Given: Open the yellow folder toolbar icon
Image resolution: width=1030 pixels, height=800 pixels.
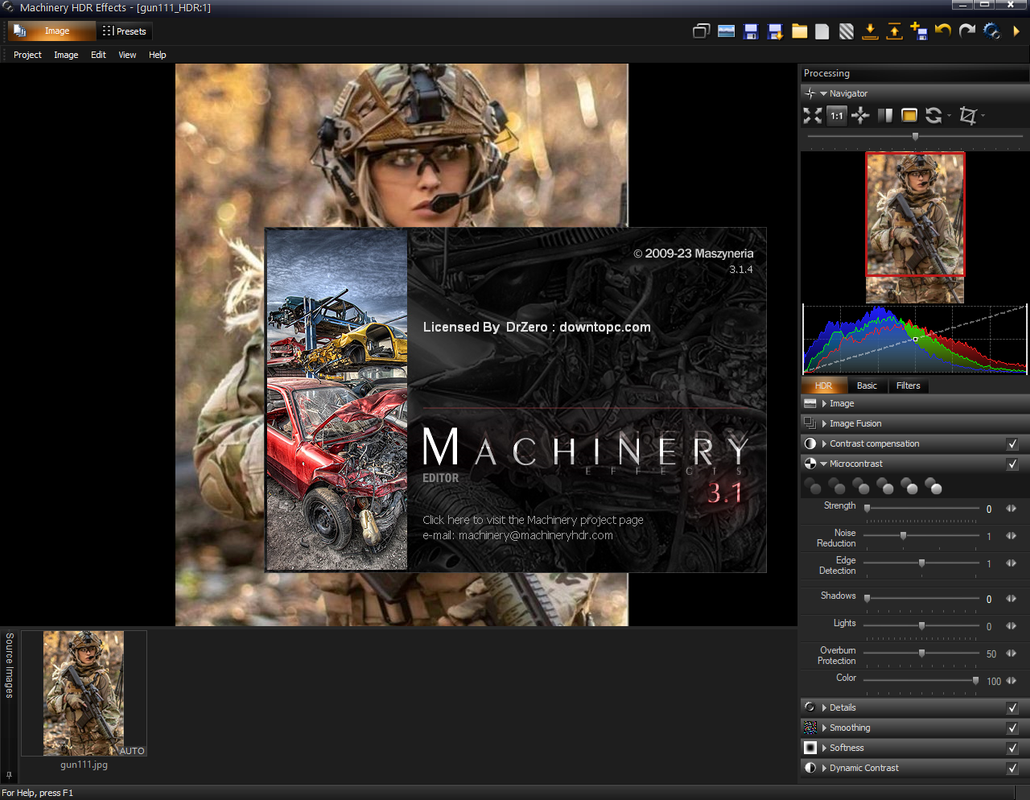Looking at the screenshot, I should 799,31.
